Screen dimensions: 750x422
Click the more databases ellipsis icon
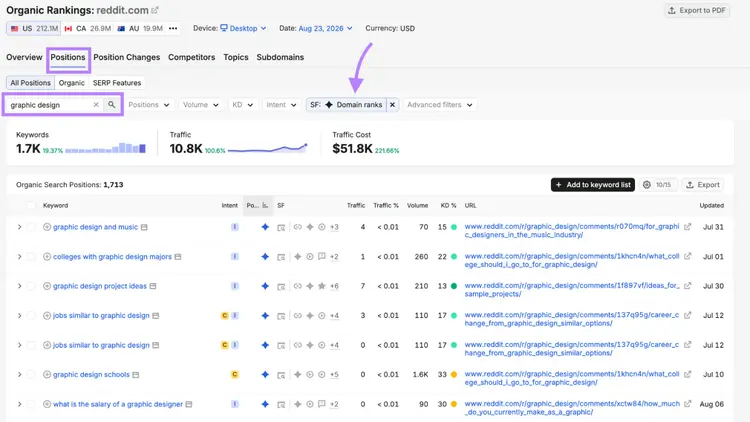(173, 28)
